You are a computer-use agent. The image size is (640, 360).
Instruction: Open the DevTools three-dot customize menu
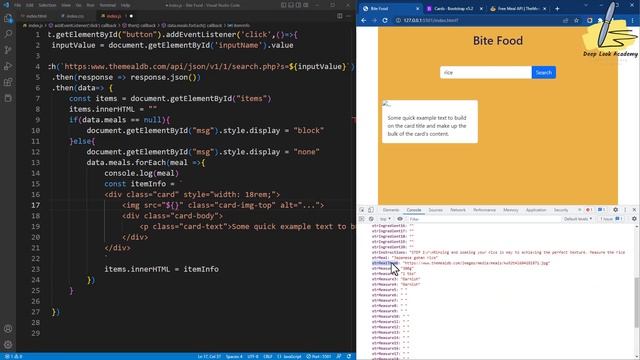click(625, 210)
